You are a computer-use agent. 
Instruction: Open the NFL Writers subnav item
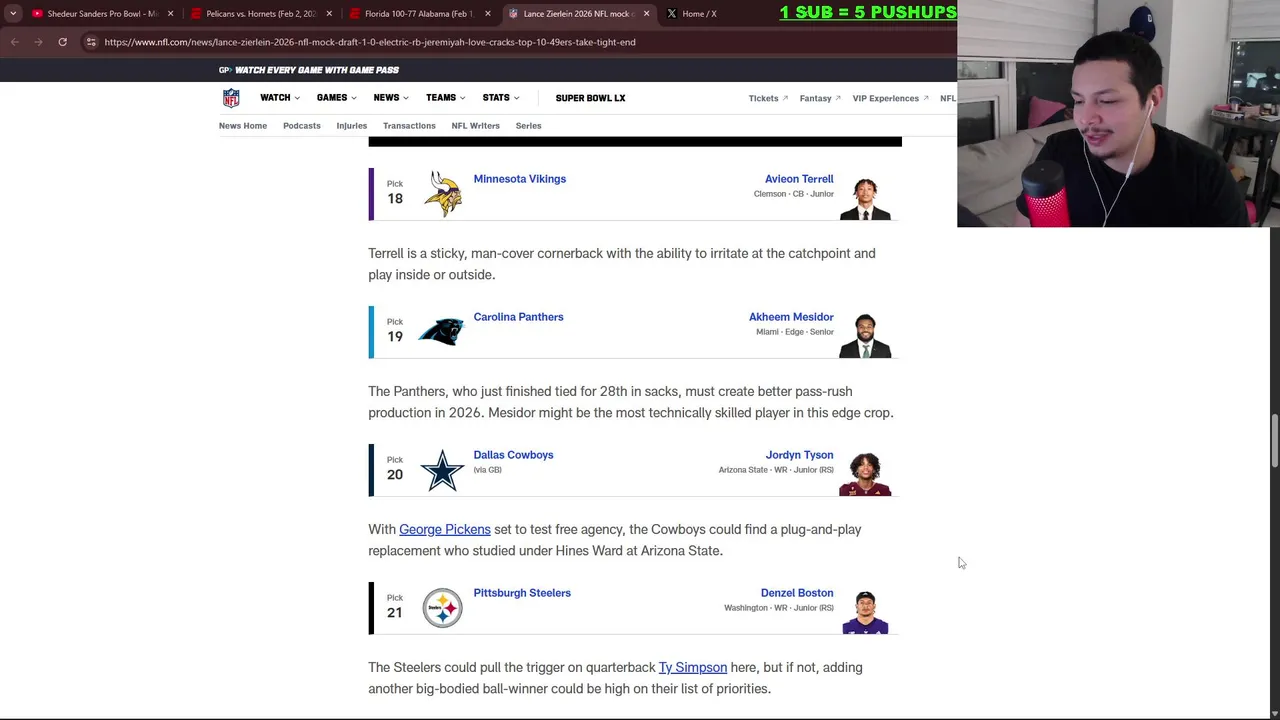coord(475,126)
